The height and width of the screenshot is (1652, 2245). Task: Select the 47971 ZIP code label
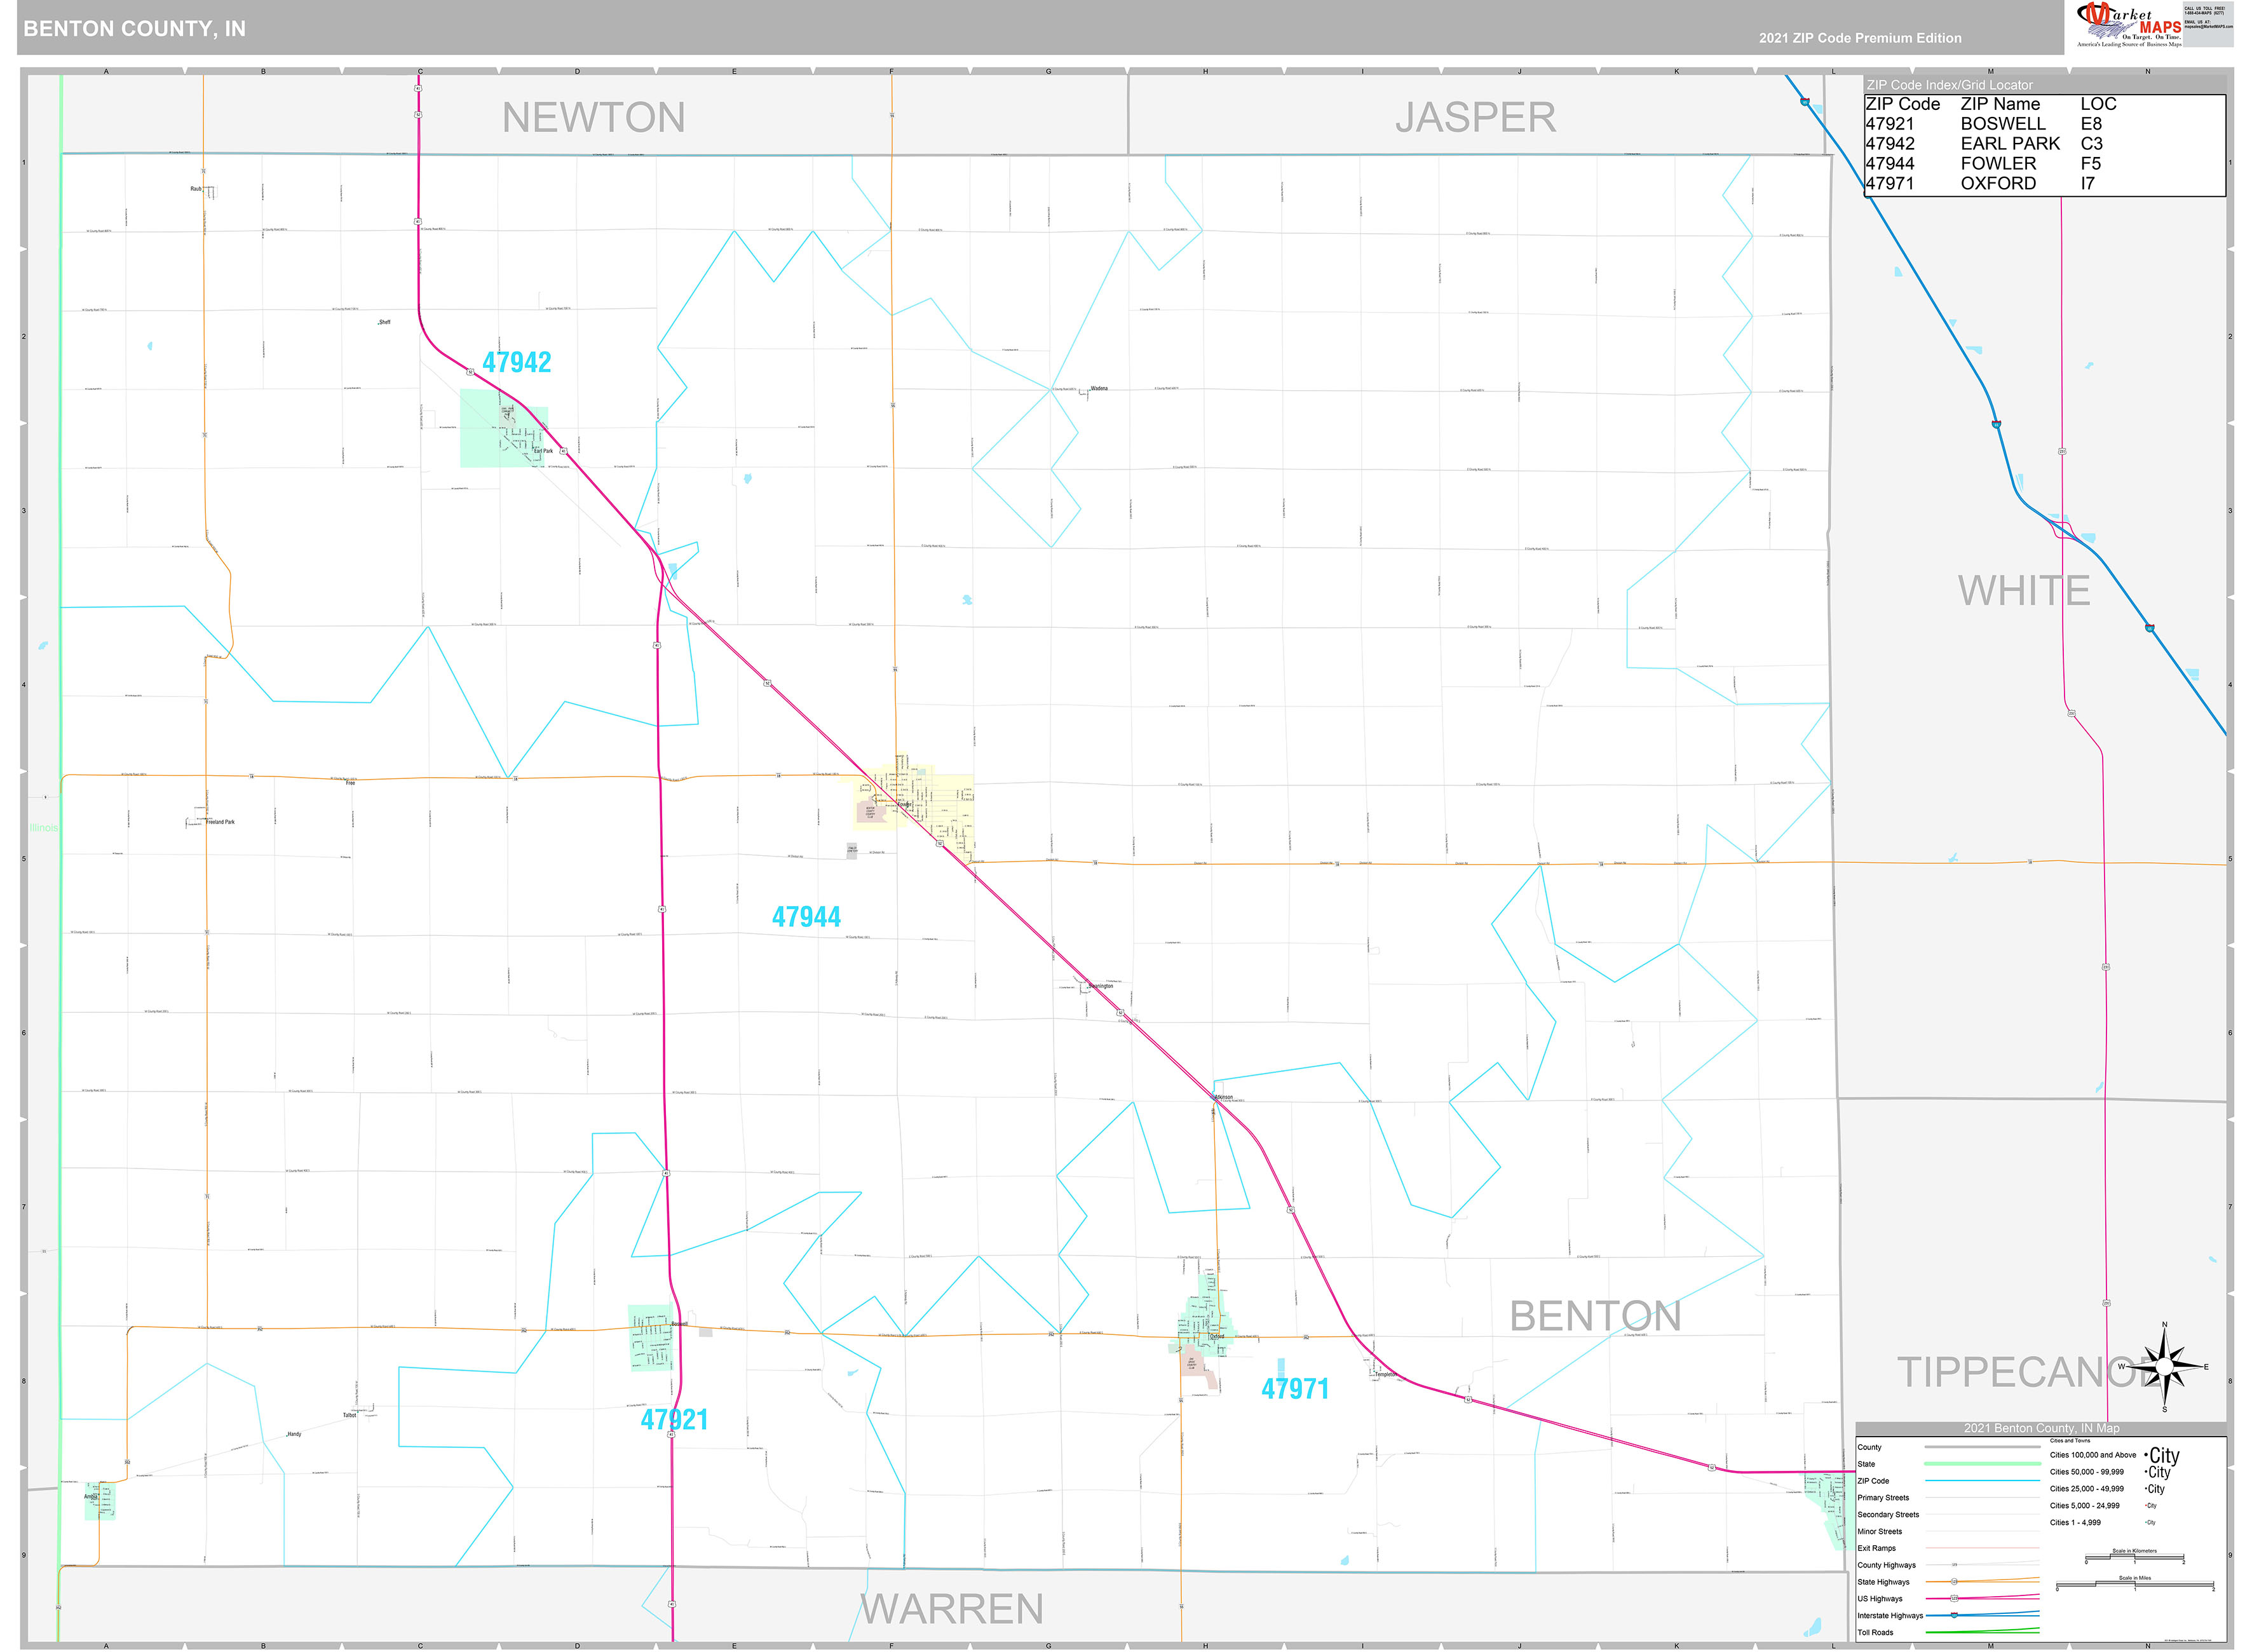pyautogui.click(x=1294, y=1388)
